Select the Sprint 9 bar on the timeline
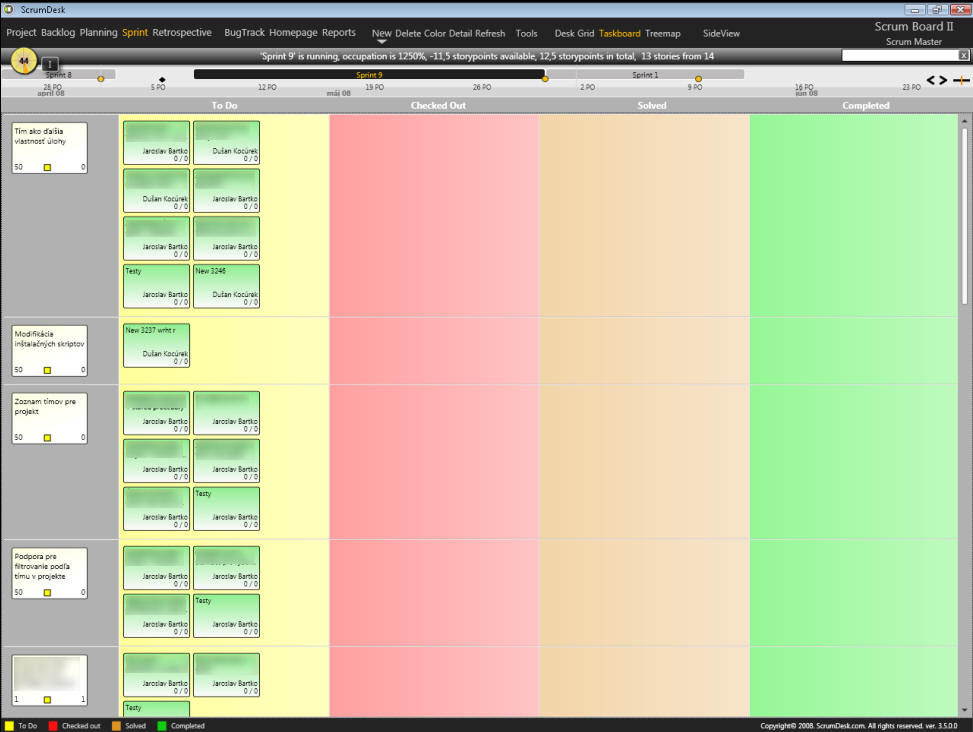 coord(369,74)
